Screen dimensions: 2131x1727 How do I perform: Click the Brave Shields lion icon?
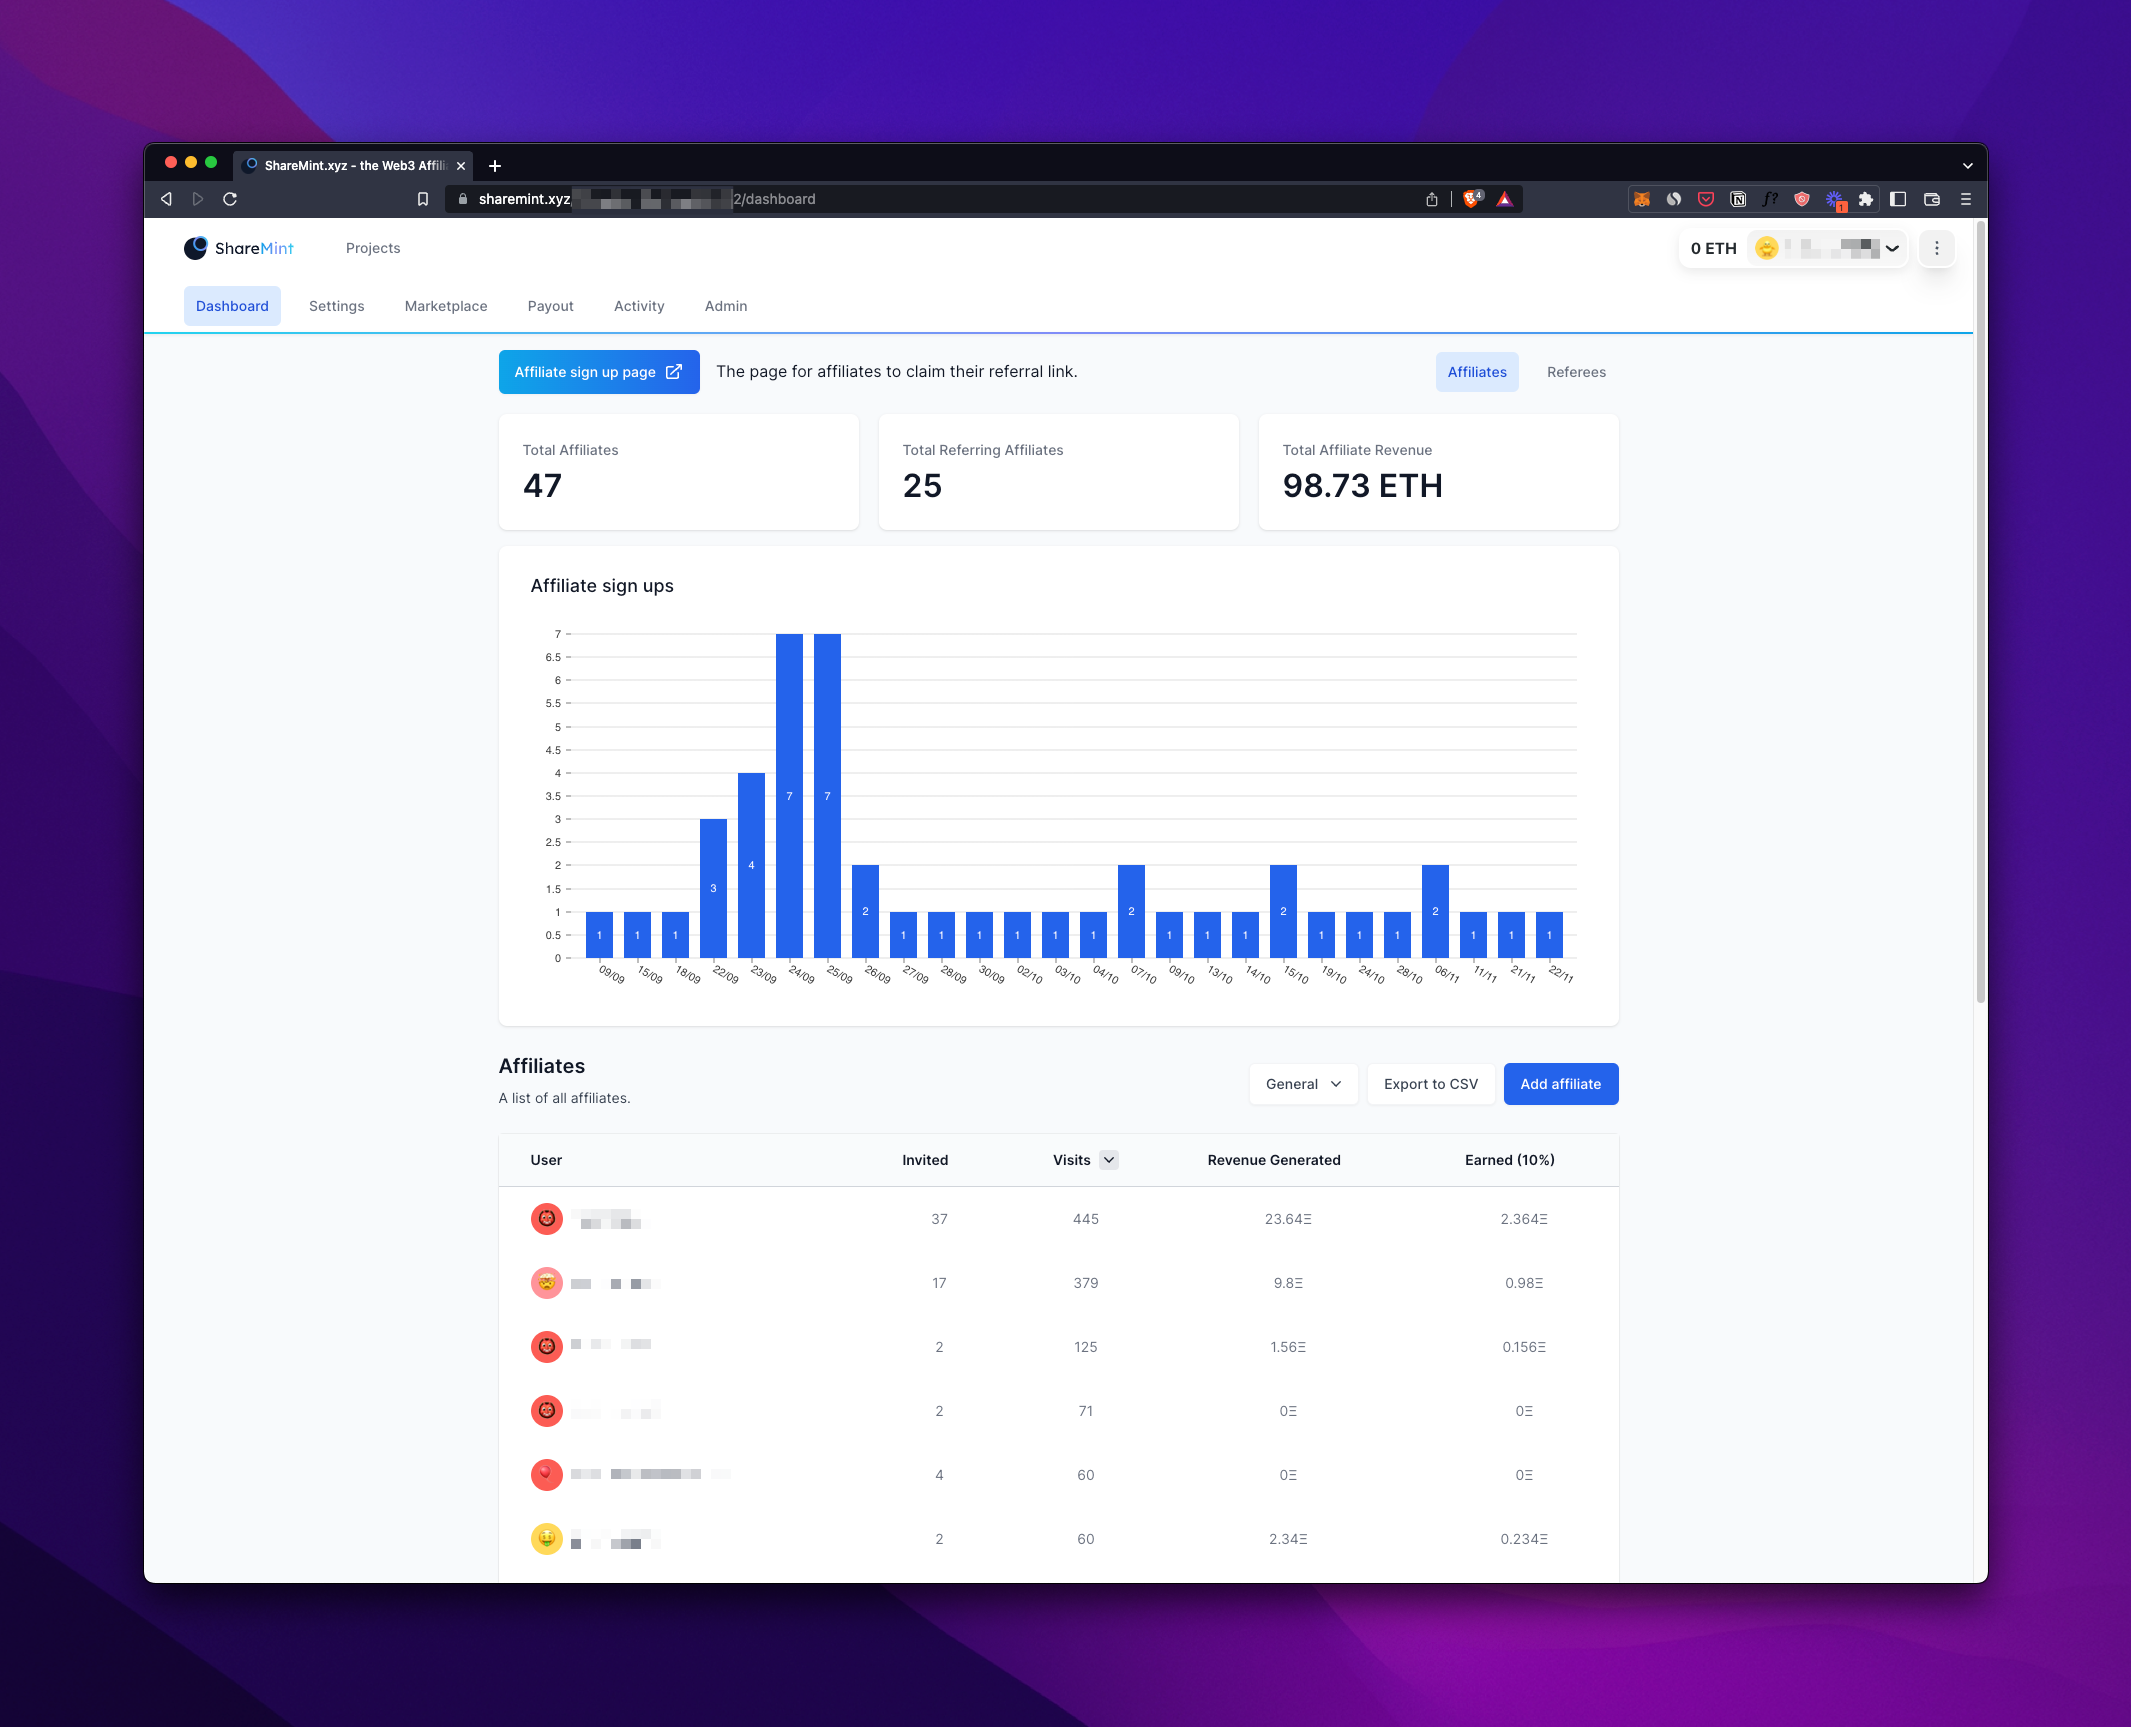pos(1472,199)
